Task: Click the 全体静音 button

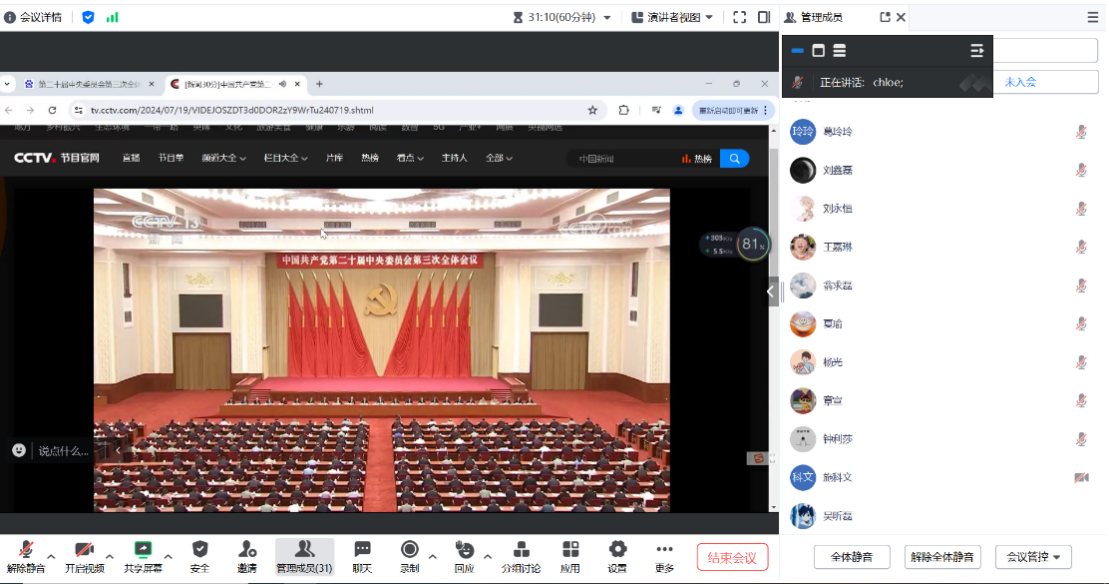Action: click(852, 557)
